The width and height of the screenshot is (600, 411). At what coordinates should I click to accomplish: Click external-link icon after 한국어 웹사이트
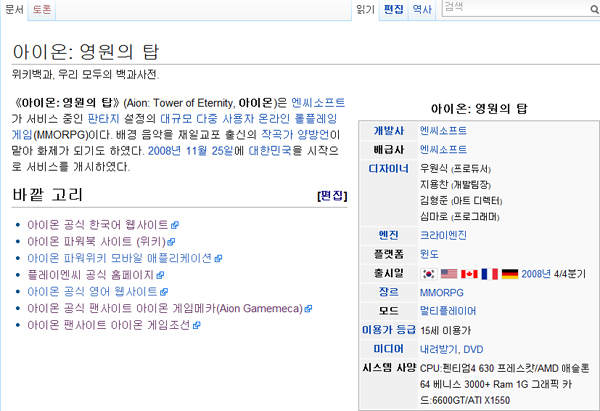point(175,225)
